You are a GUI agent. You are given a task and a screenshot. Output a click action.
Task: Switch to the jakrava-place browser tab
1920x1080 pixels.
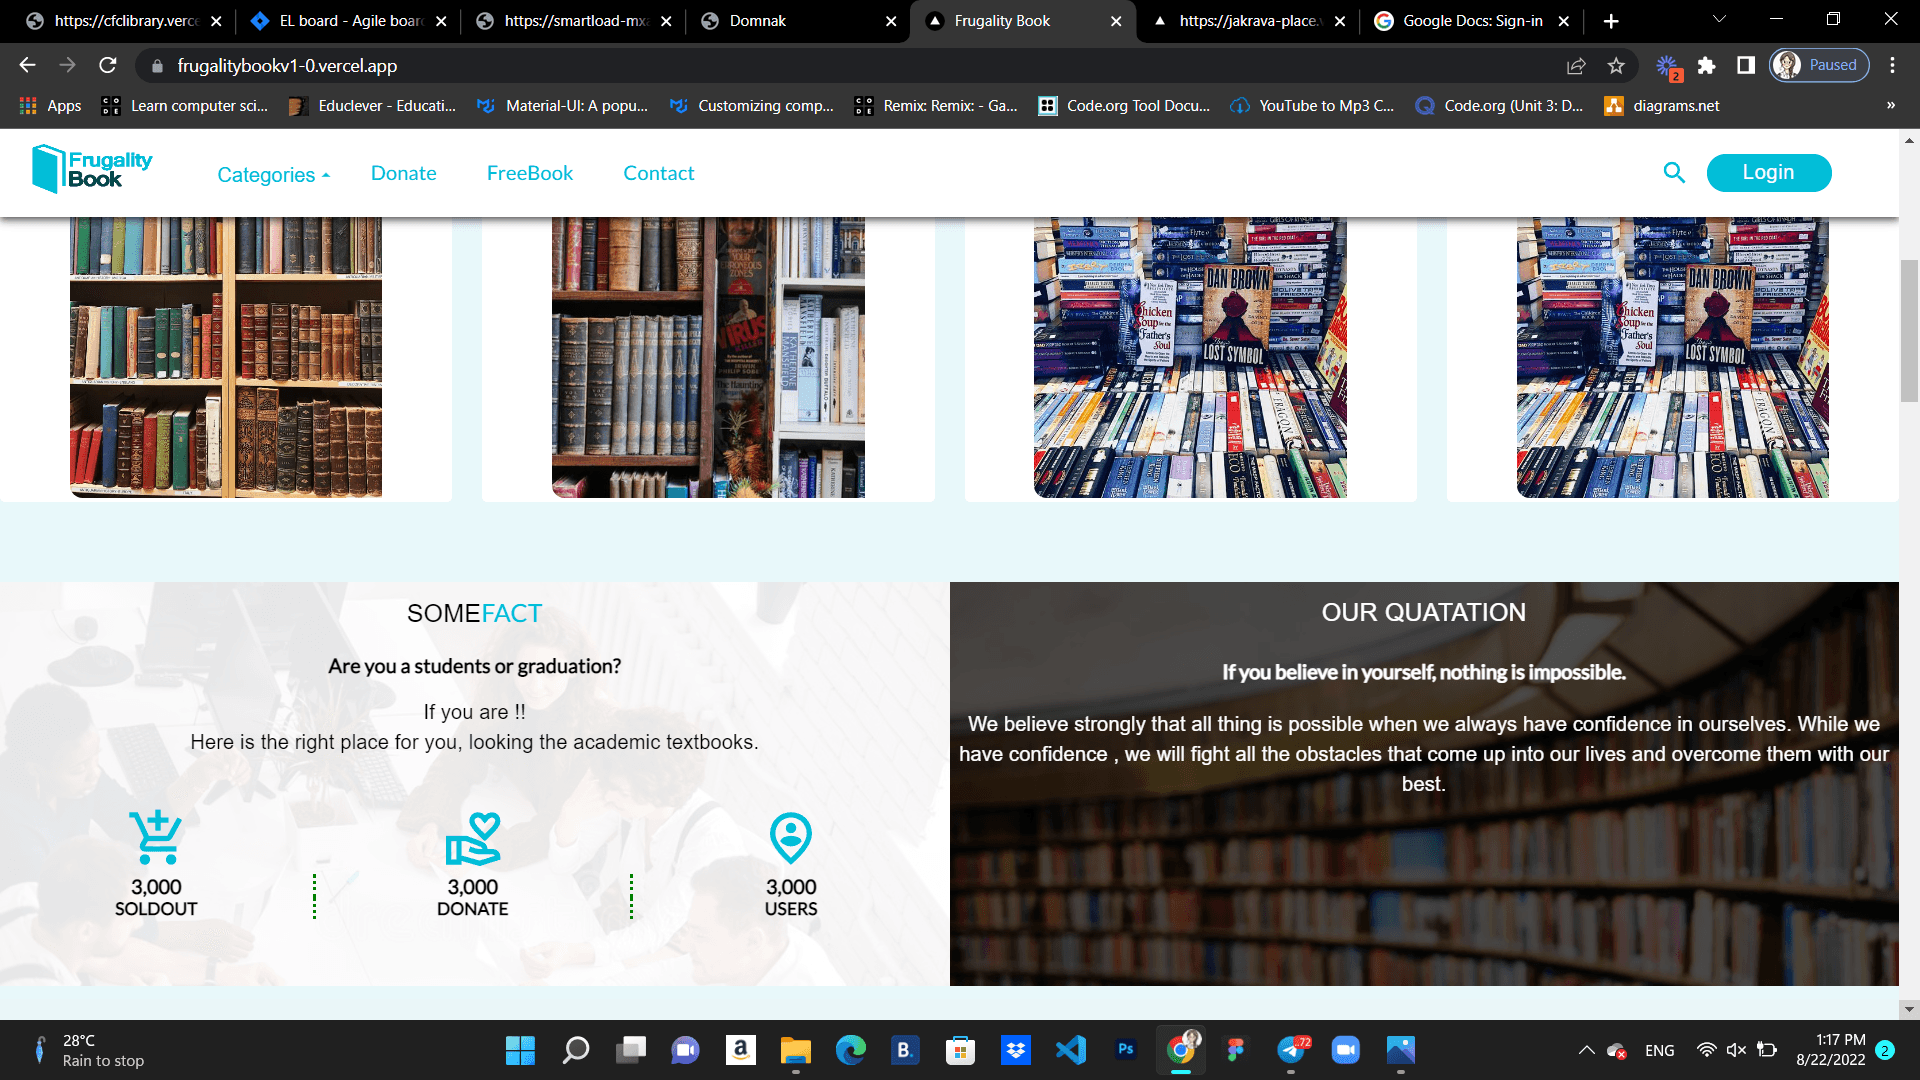(1248, 21)
